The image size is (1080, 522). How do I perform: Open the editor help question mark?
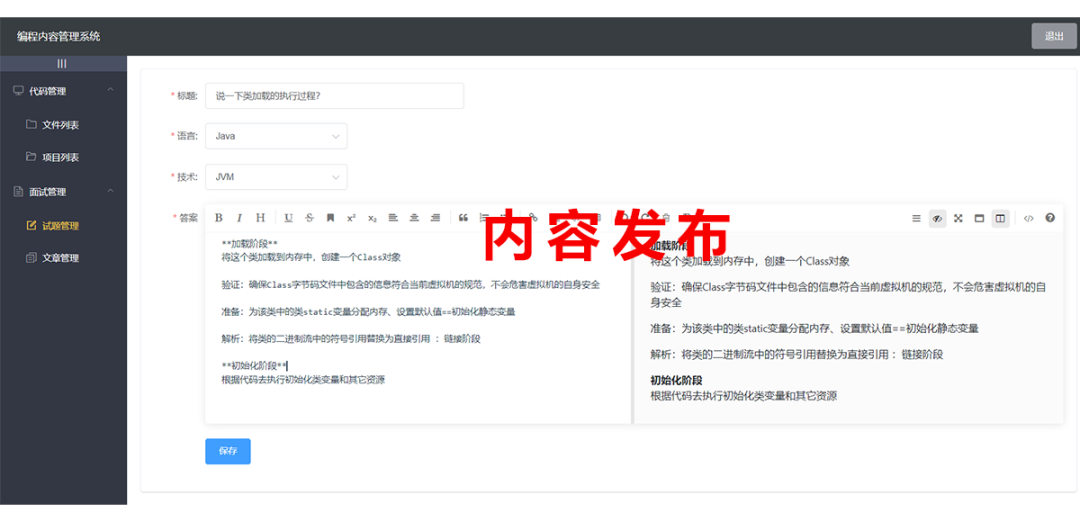[x=1050, y=218]
